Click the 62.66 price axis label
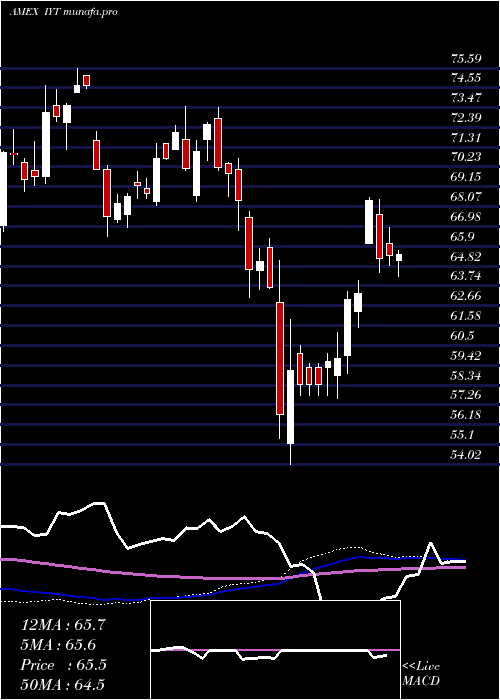Screen dimensions: 500x700 click(466, 296)
